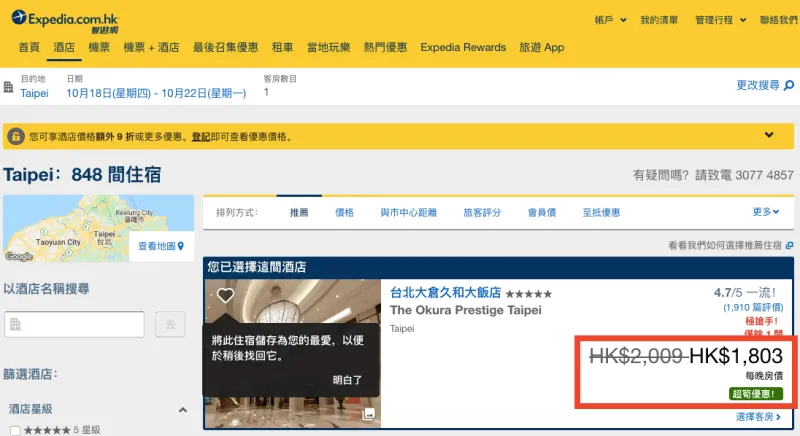Click the 4.7/5 一流! rating text

tap(745, 293)
